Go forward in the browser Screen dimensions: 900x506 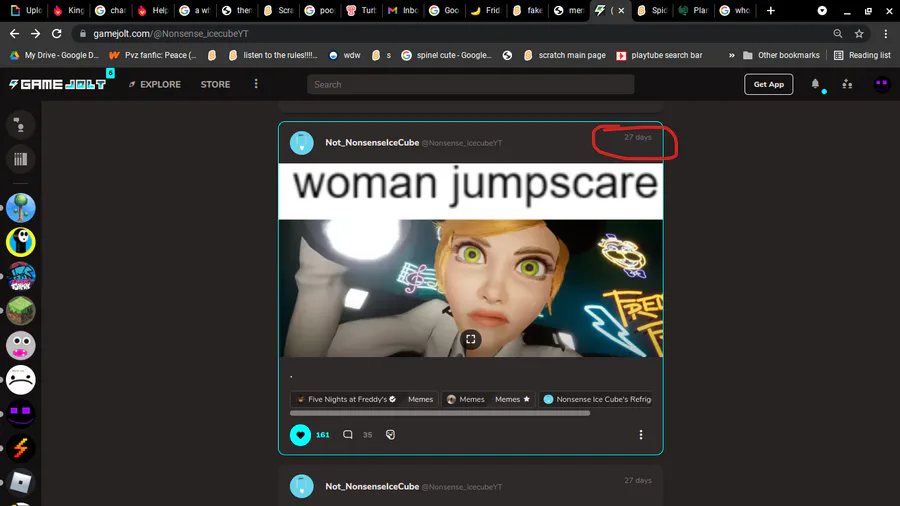coord(36,34)
